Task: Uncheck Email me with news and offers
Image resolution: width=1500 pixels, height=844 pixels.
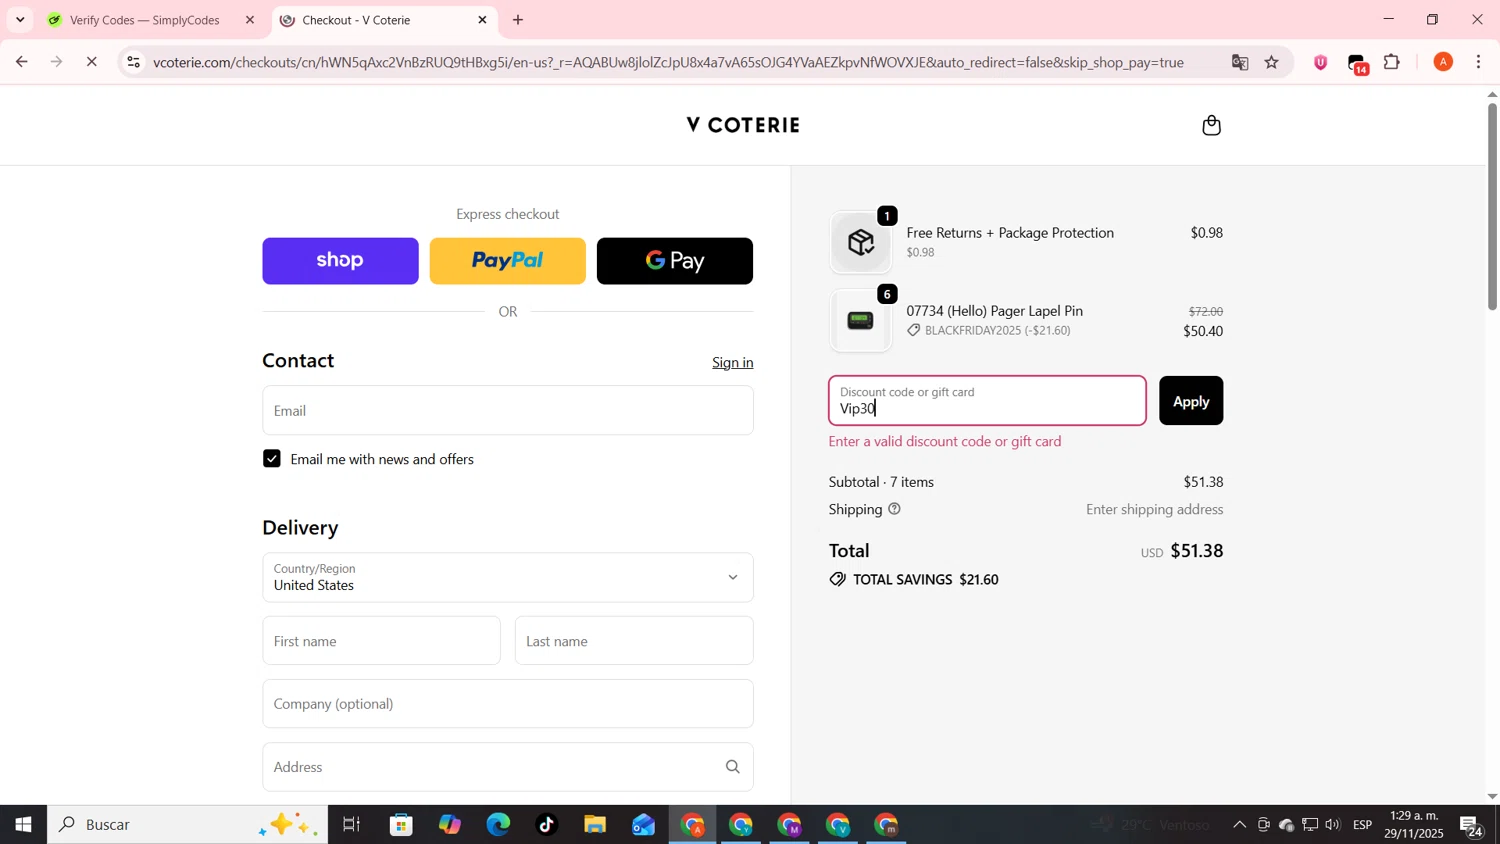Action: (272, 459)
